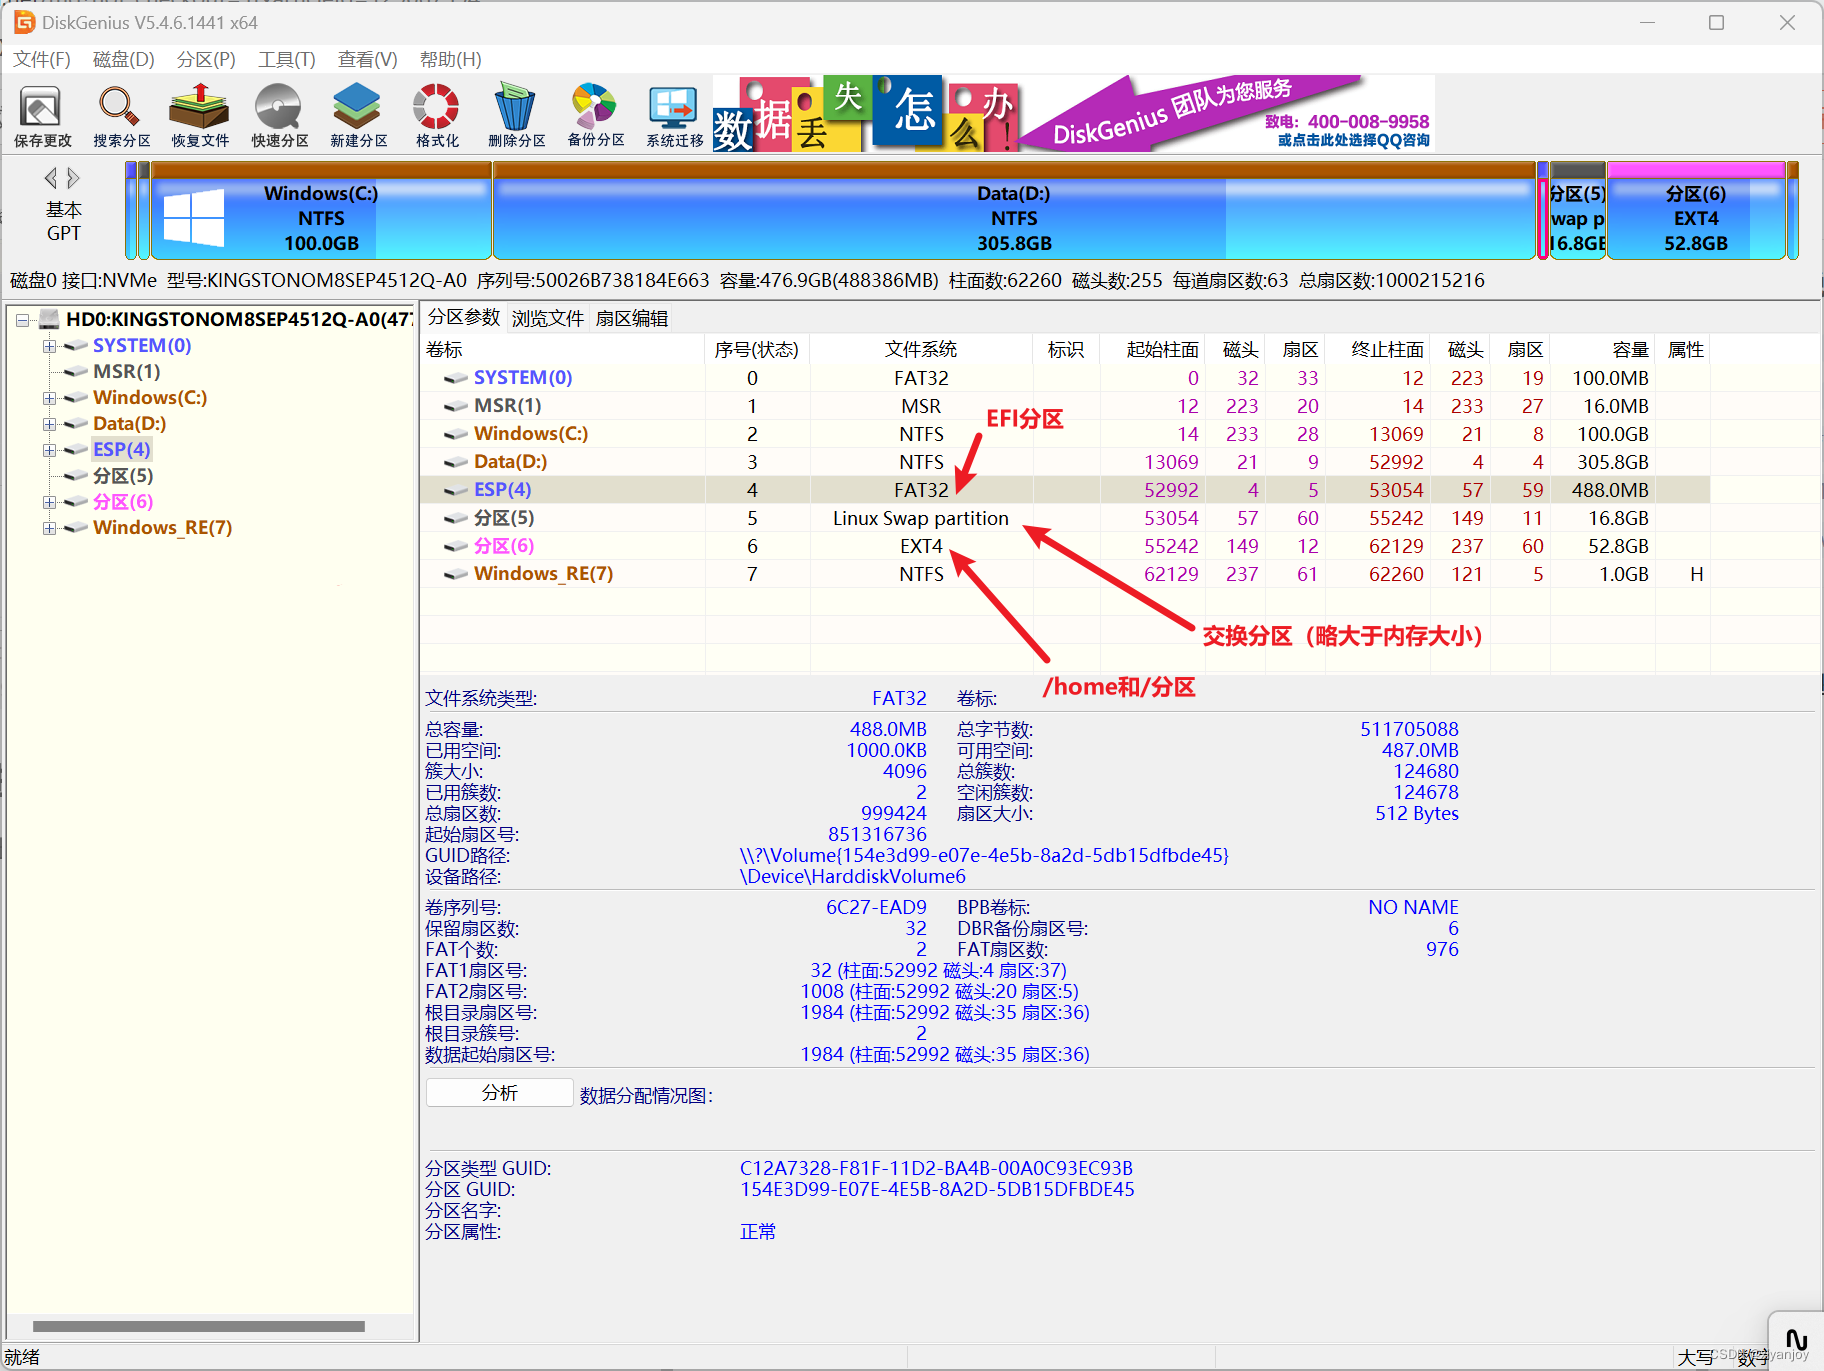
Task: Select the Windows_RE(7) row in partition table
Action: (1064, 574)
